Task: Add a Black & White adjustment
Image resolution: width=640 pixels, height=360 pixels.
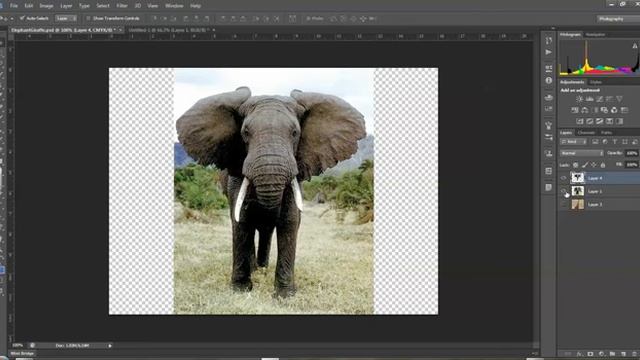Action: coord(596,110)
